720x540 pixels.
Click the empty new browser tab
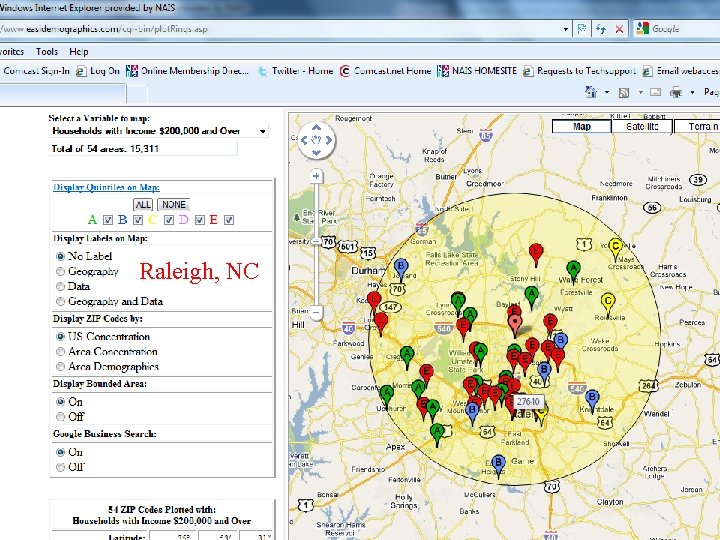pos(137,94)
